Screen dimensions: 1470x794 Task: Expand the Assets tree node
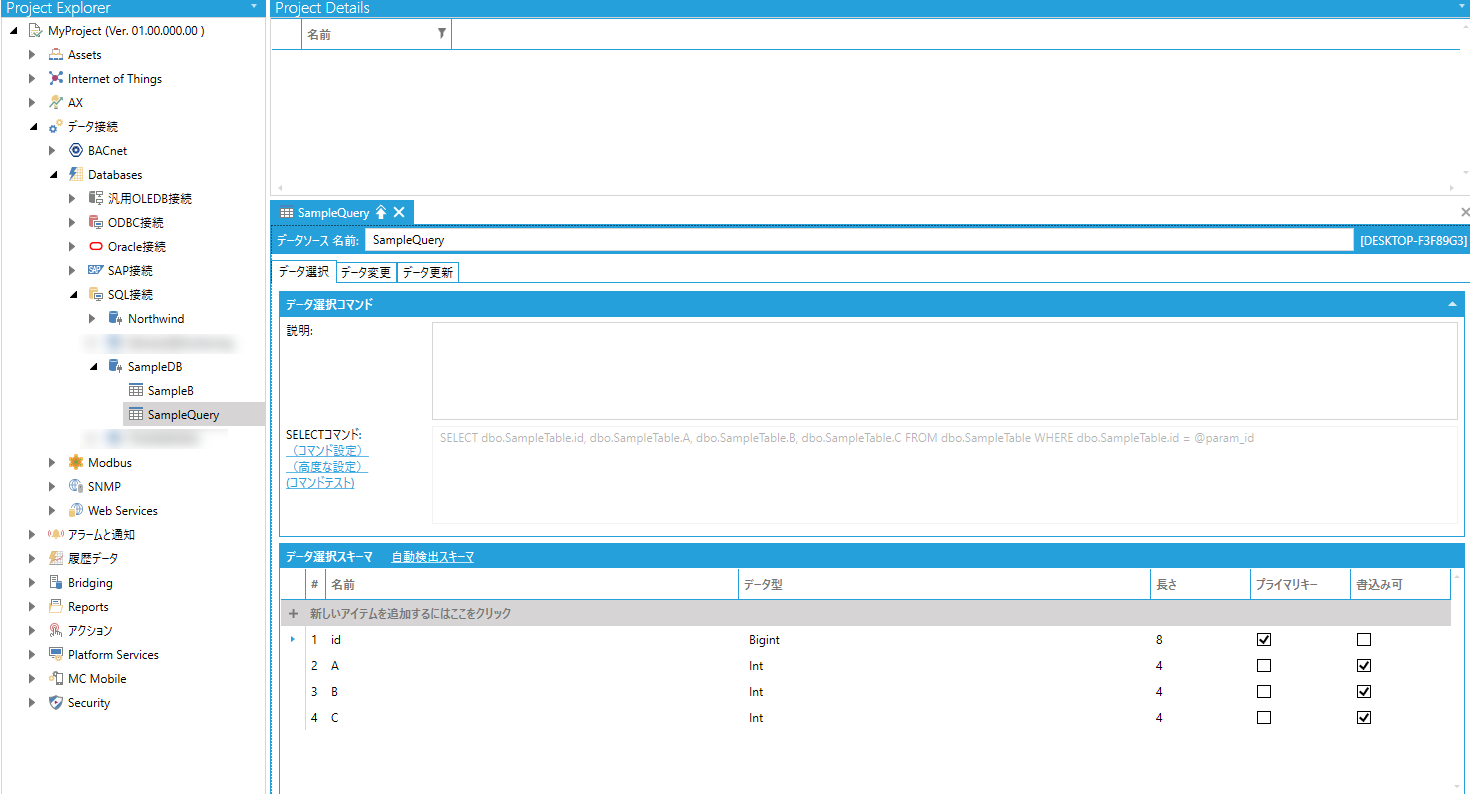[x=32, y=55]
